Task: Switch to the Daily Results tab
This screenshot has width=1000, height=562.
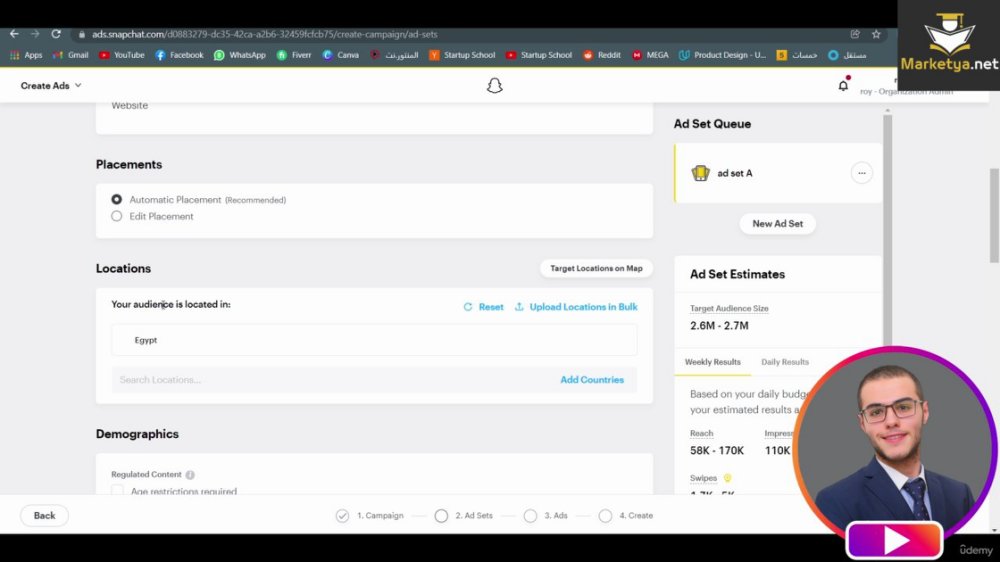Action: (784, 362)
